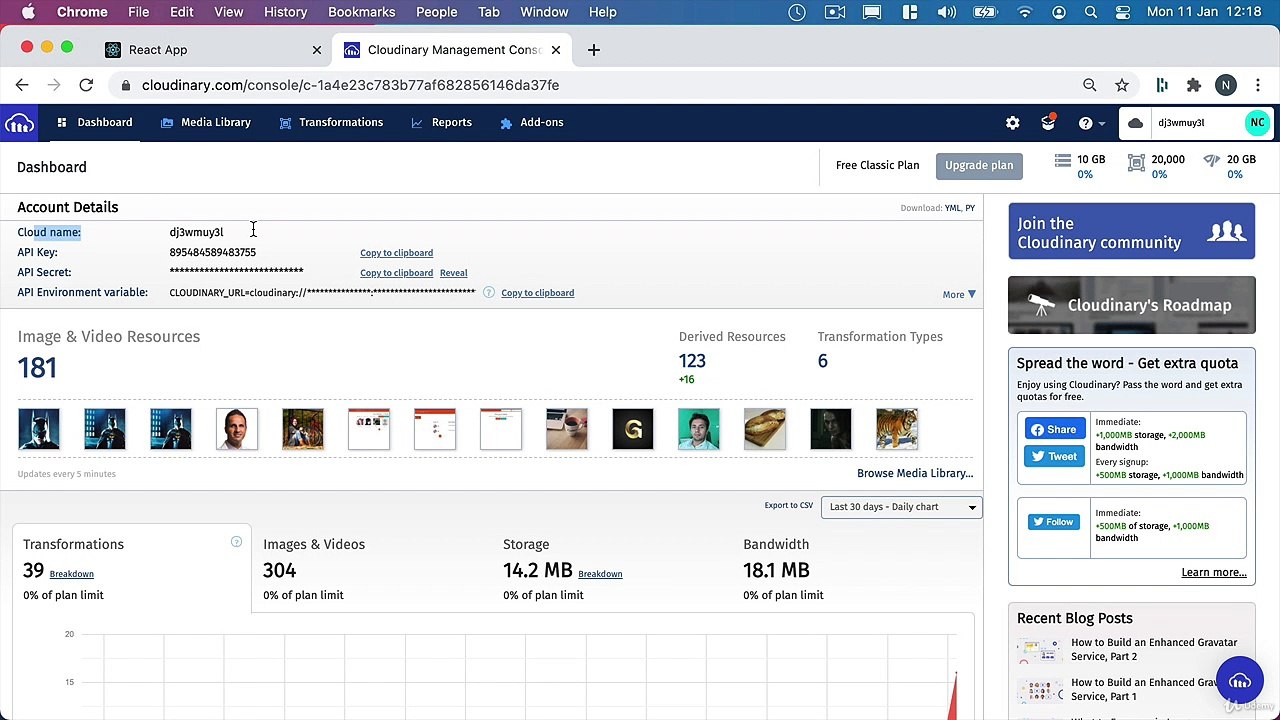Open the Learn more link

click(x=1214, y=573)
